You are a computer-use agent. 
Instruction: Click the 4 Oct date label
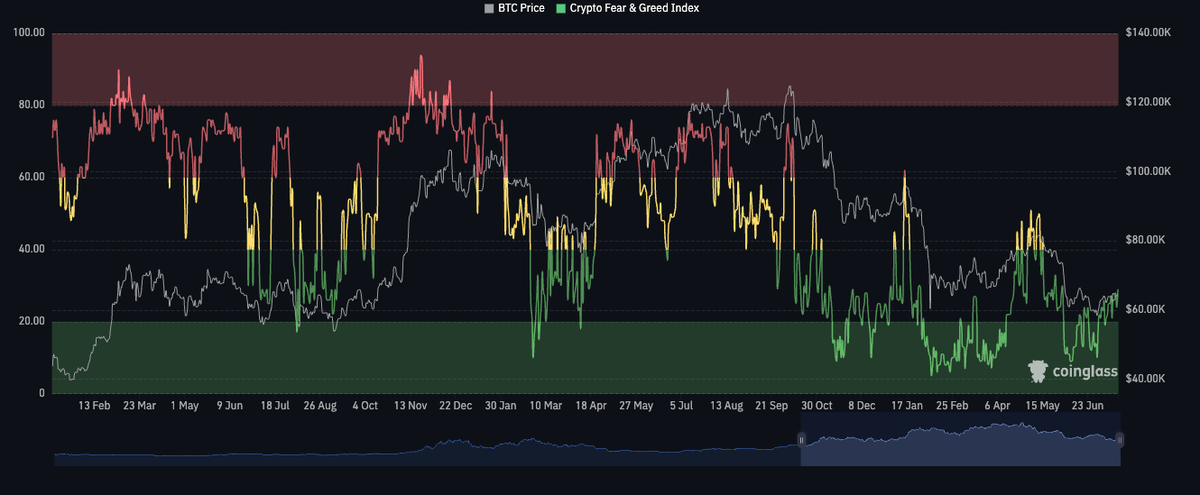[364, 406]
